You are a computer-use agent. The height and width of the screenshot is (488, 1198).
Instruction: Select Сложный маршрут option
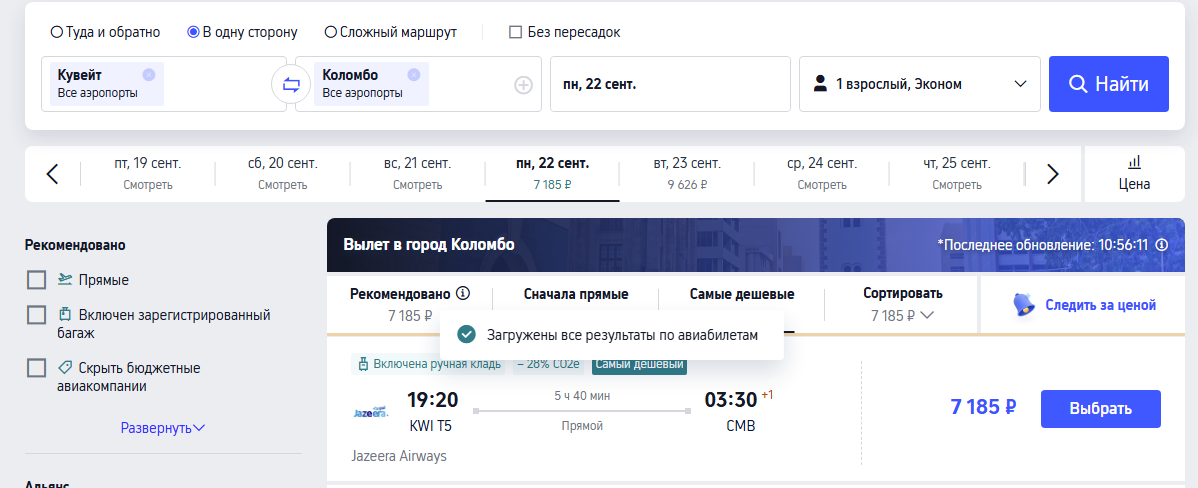point(390,32)
